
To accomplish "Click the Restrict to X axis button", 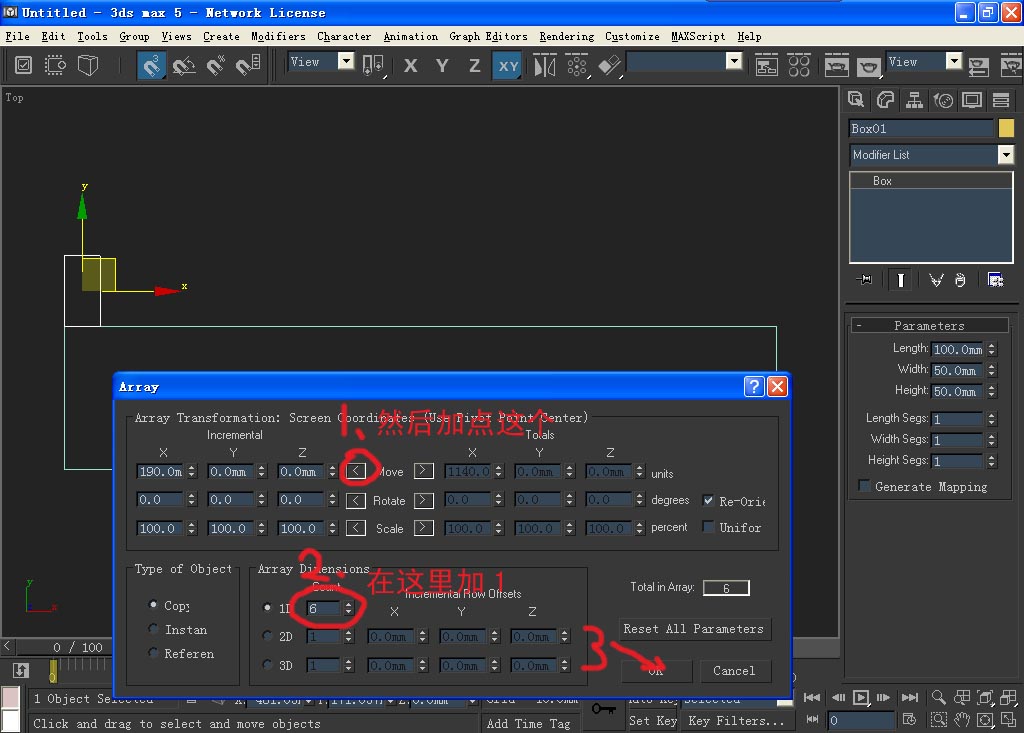I will [411, 66].
